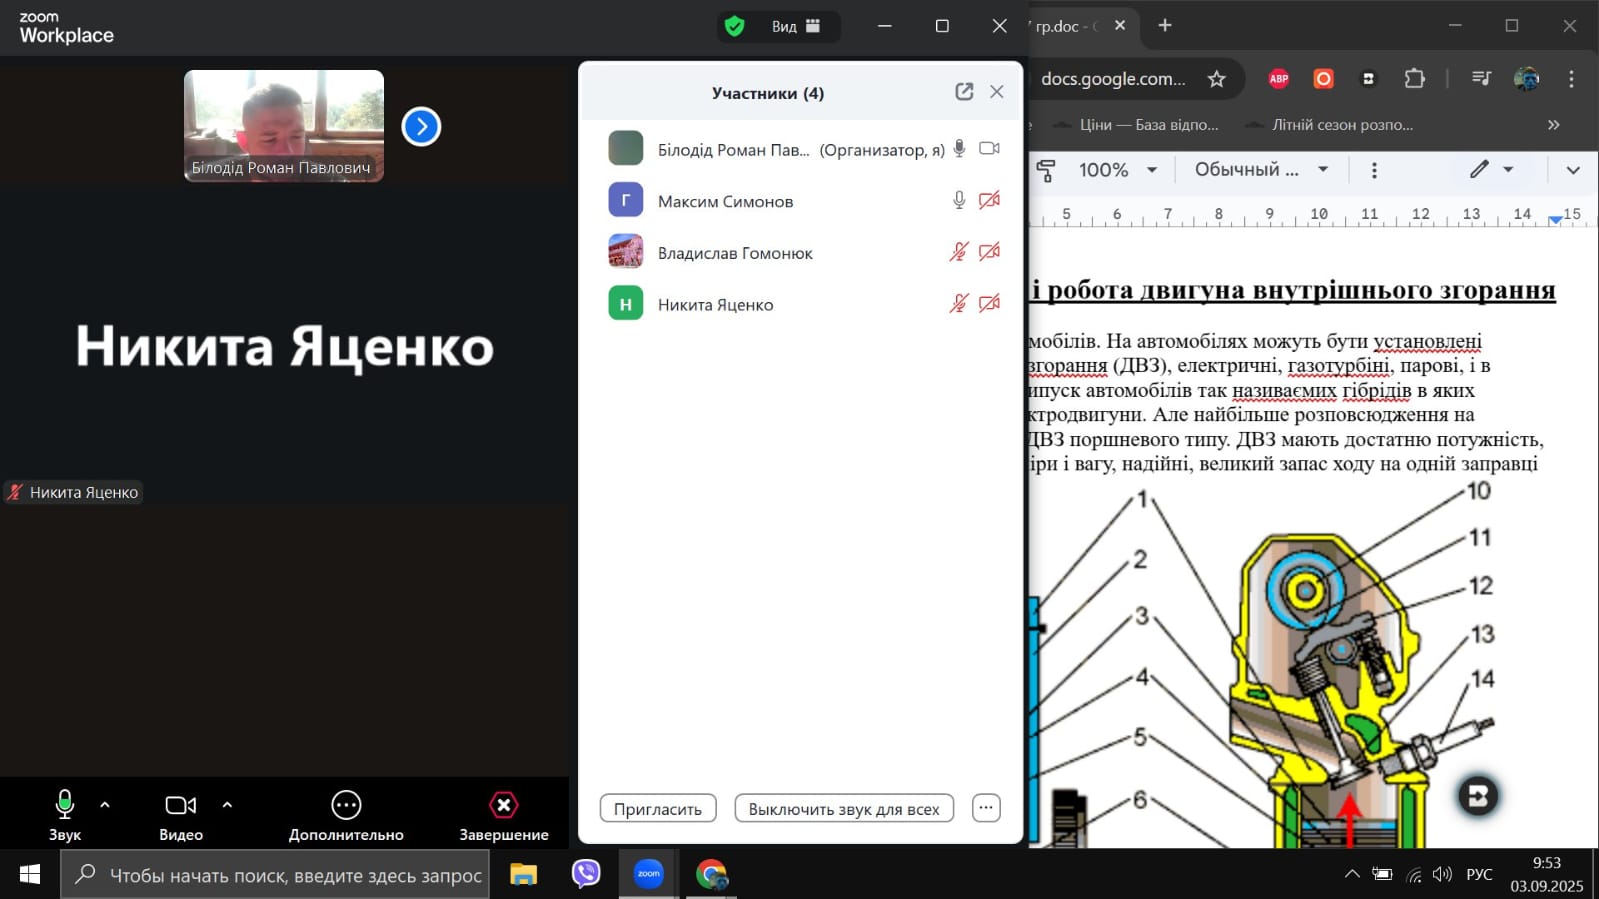Pop out the participants panel window
The image size is (1599, 899).
click(964, 92)
